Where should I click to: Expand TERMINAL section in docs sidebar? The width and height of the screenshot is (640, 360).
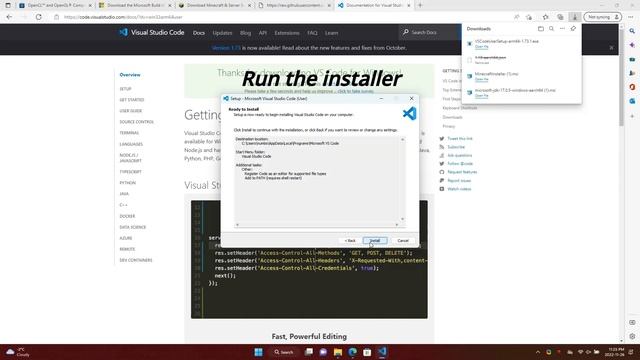click(x=129, y=133)
